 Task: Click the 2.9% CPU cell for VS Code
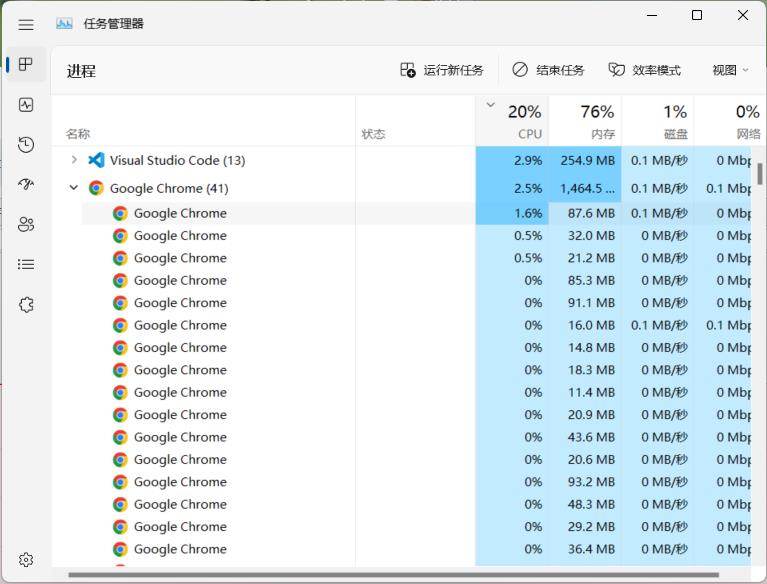pos(512,160)
